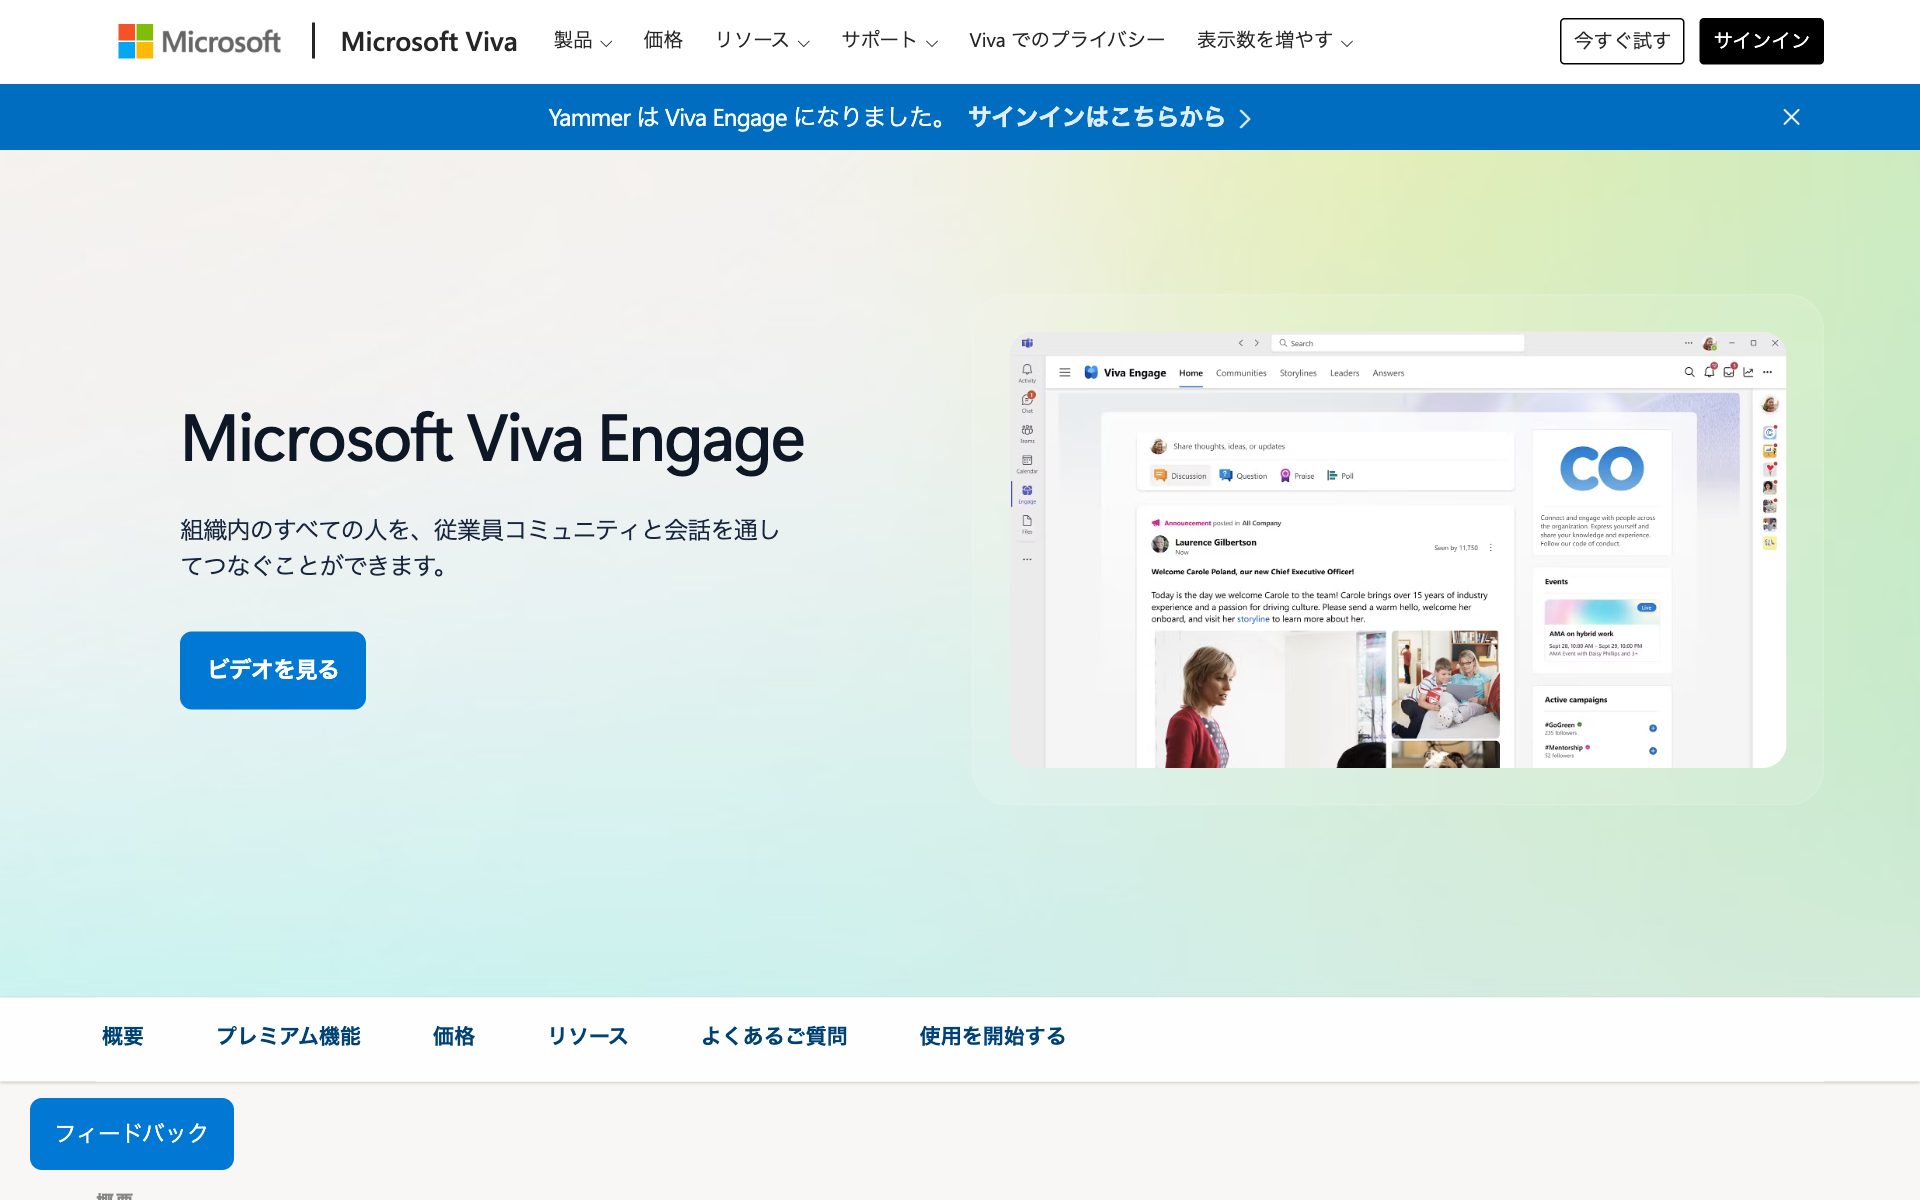The height and width of the screenshot is (1200, 1920).
Task: Click the chevron next to サインインはこちらから
Action: tap(1245, 118)
